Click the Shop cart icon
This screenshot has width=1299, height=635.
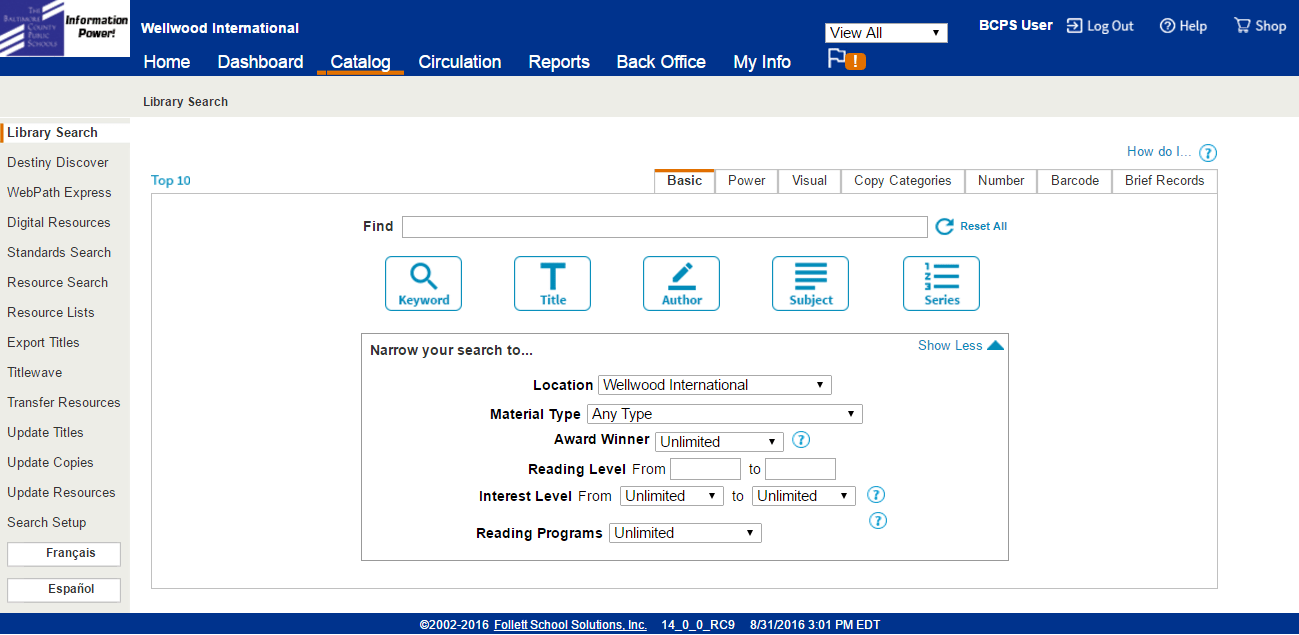1241,25
